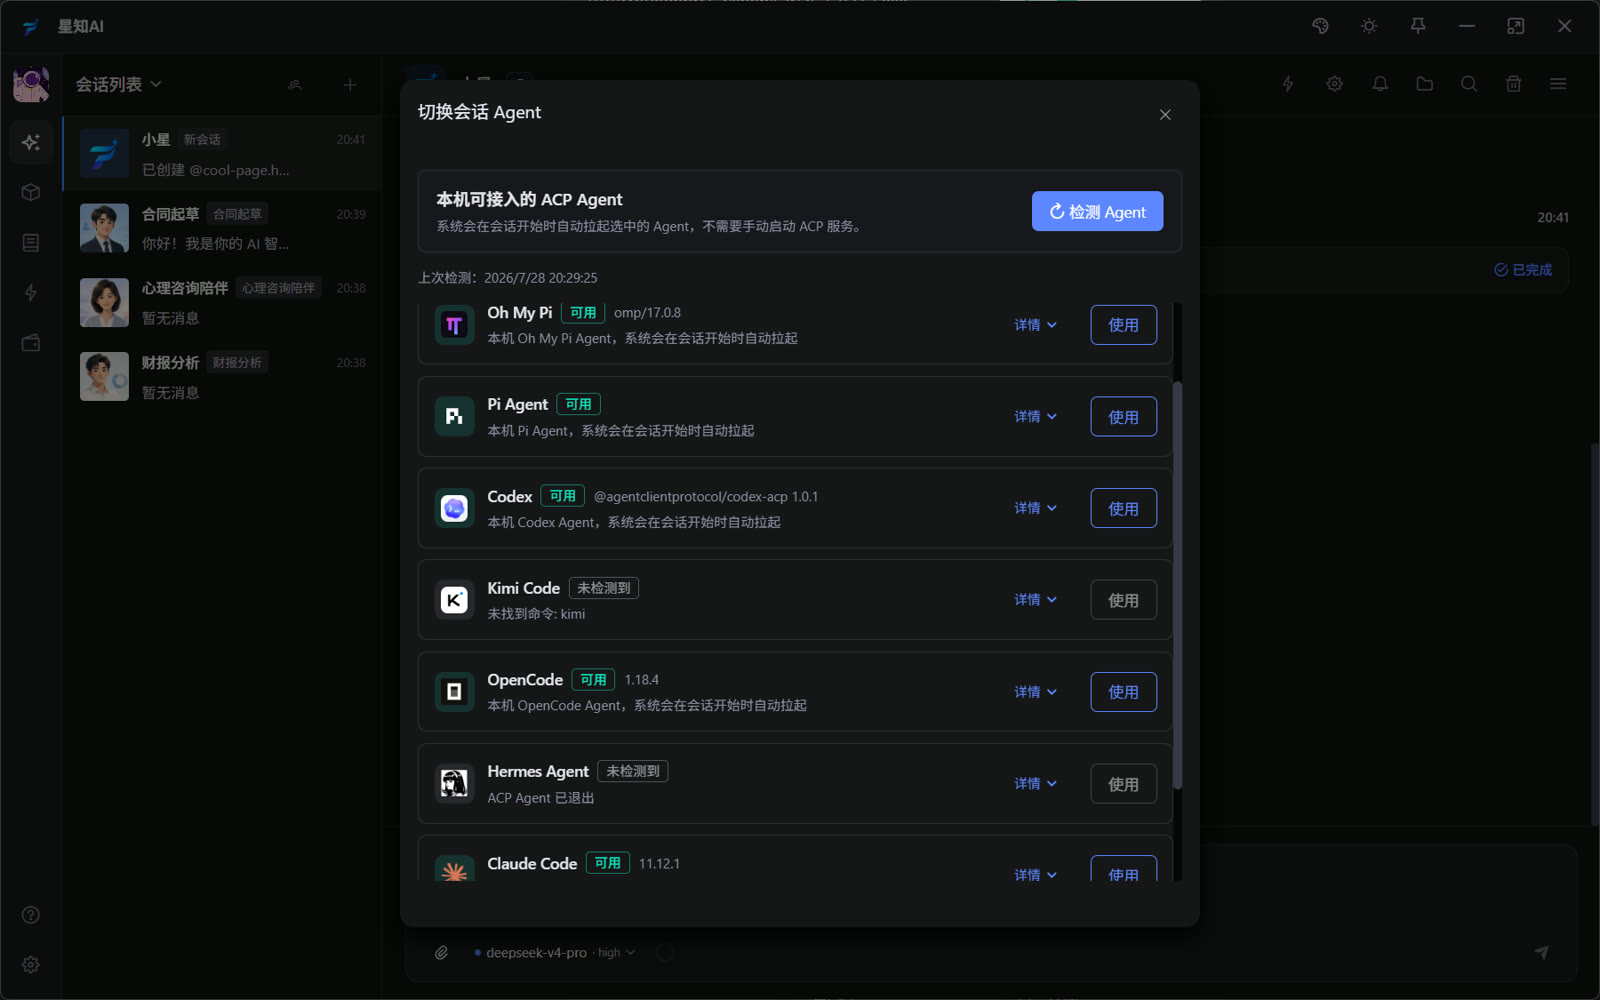The width and height of the screenshot is (1600, 1000).
Task: Click the OpenCode logo icon
Action: (454, 692)
